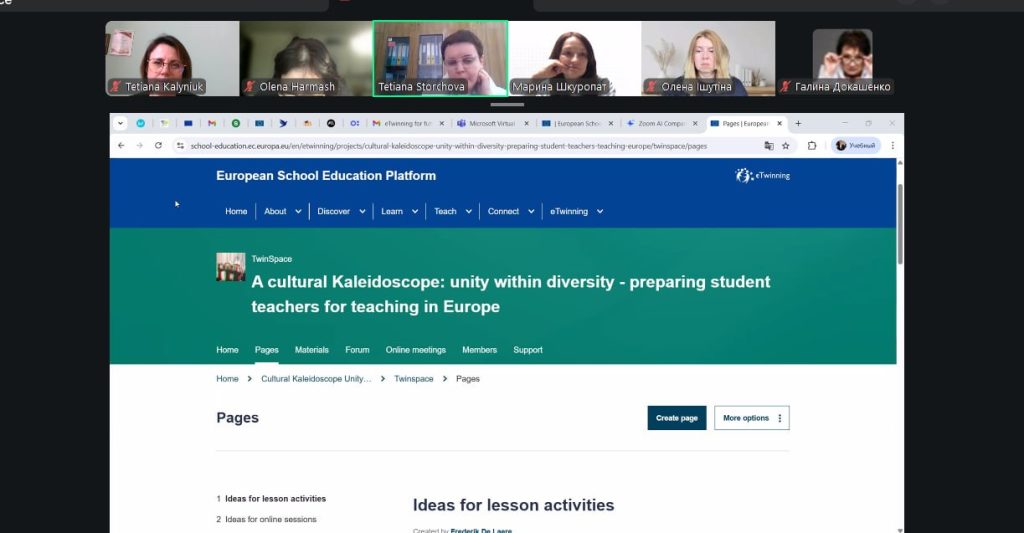Click the address bar URL field
This screenshot has height=533, width=1024.
[x=450, y=145]
